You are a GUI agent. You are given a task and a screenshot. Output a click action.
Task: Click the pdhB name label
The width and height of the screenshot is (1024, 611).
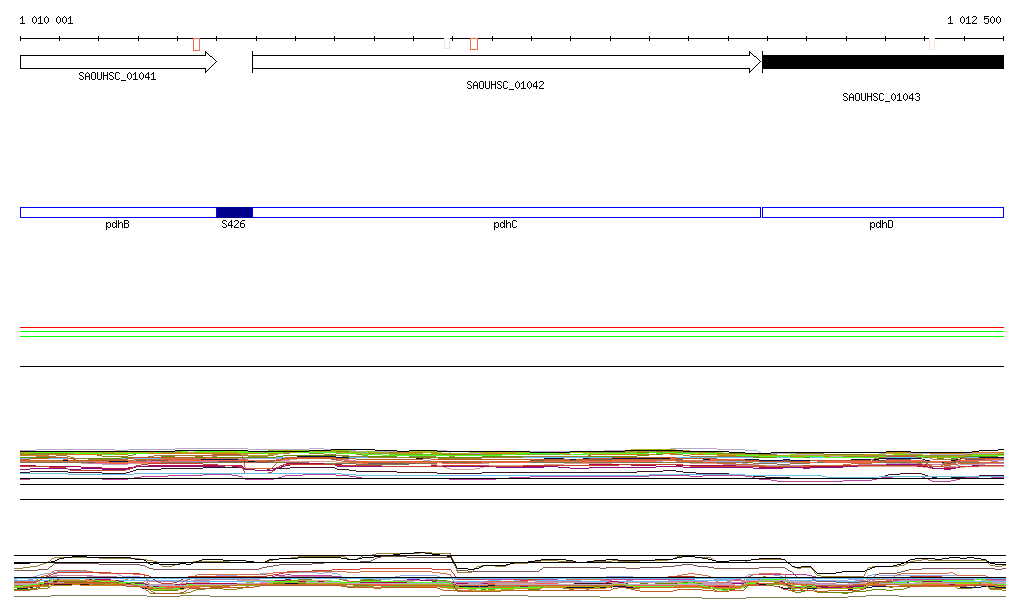tap(117, 225)
